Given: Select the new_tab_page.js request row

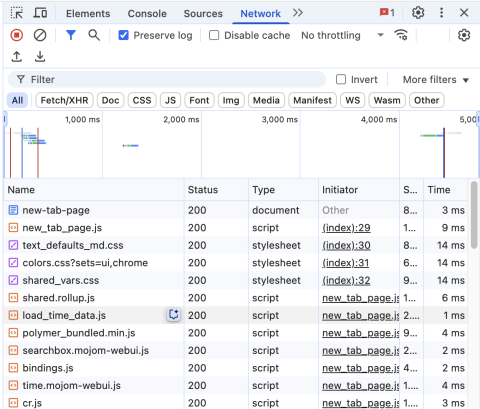Looking at the screenshot, I should pyautogui.click(x=235, y=228).
